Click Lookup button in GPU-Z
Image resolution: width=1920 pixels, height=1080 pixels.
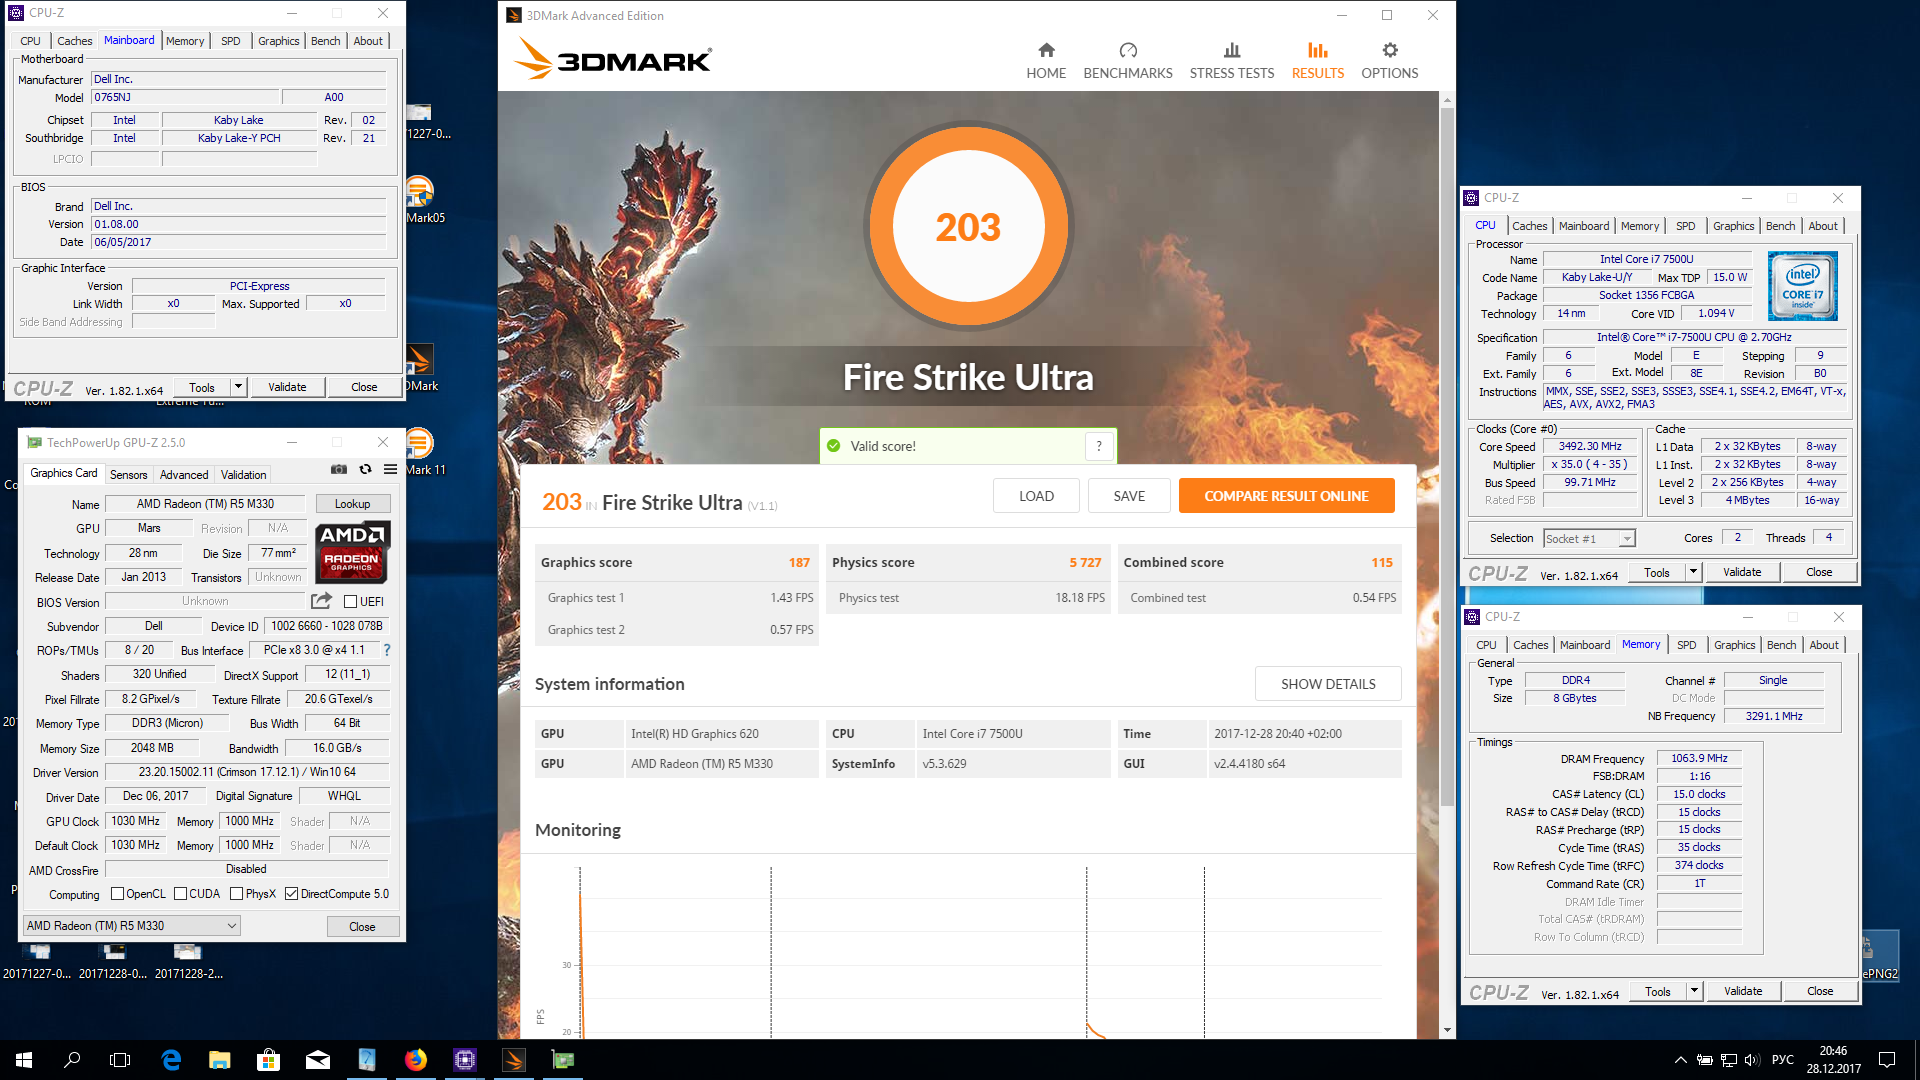[352, 504]
